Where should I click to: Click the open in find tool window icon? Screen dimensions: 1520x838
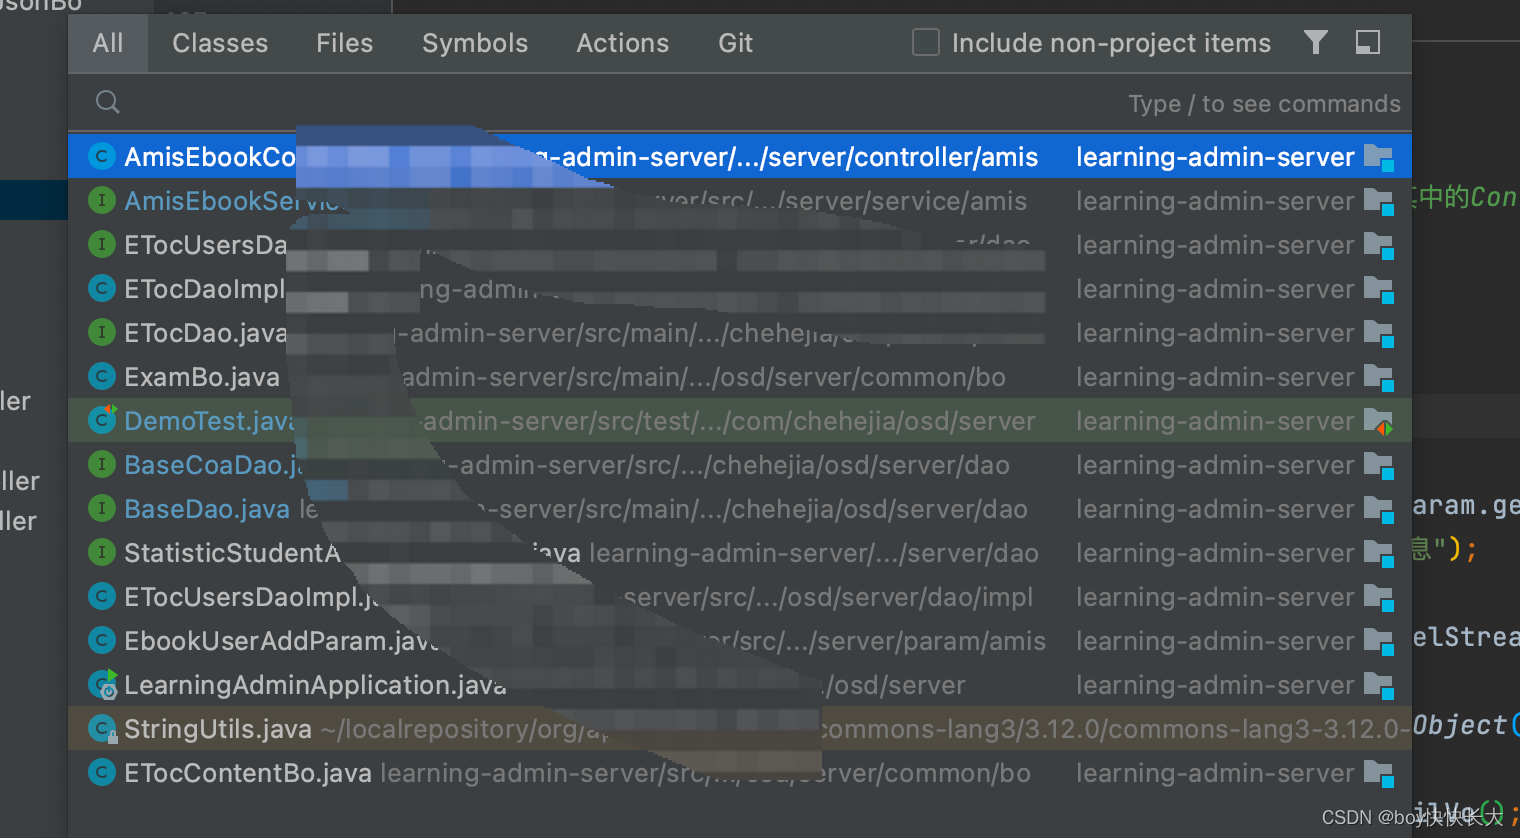point(1367,42)
